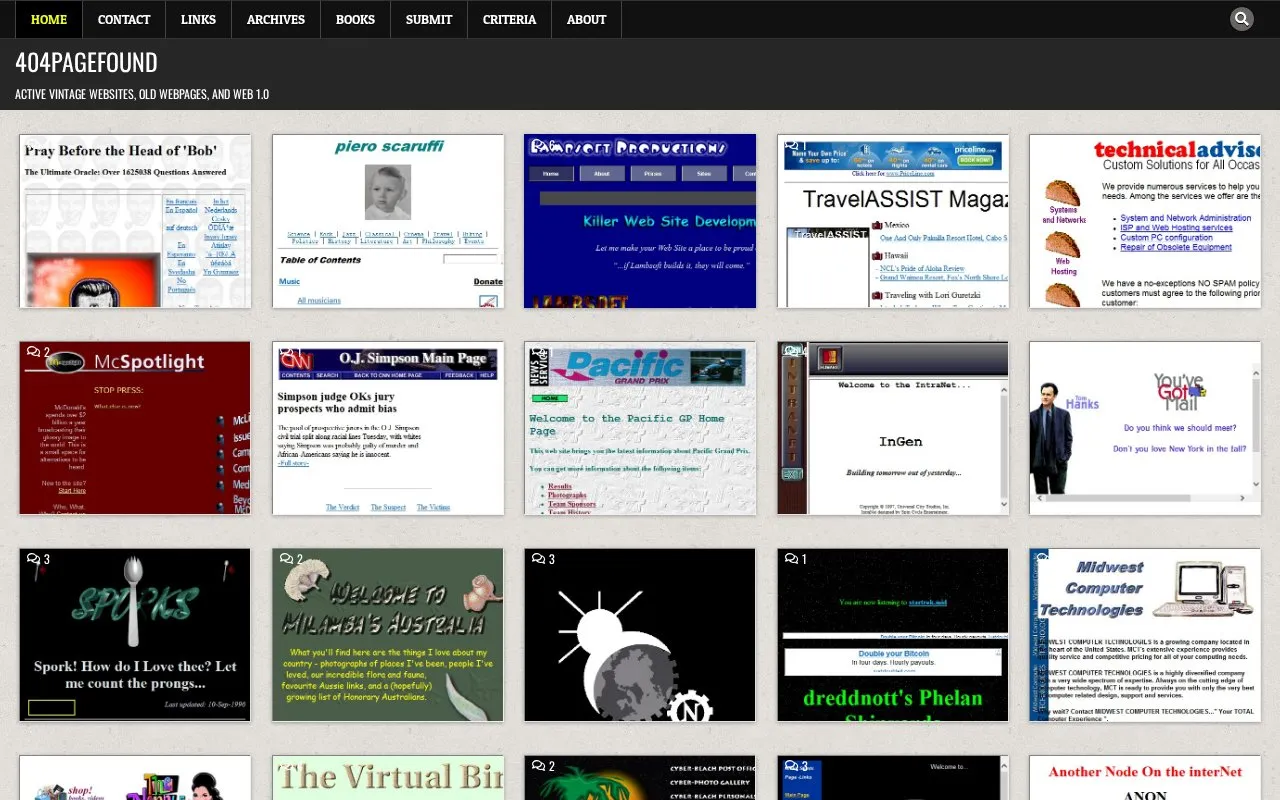Open the Pray Before the Head of 'Bob' thumbnail
This screenshot has height=800, width=1280.
click(x=135, y=221)
